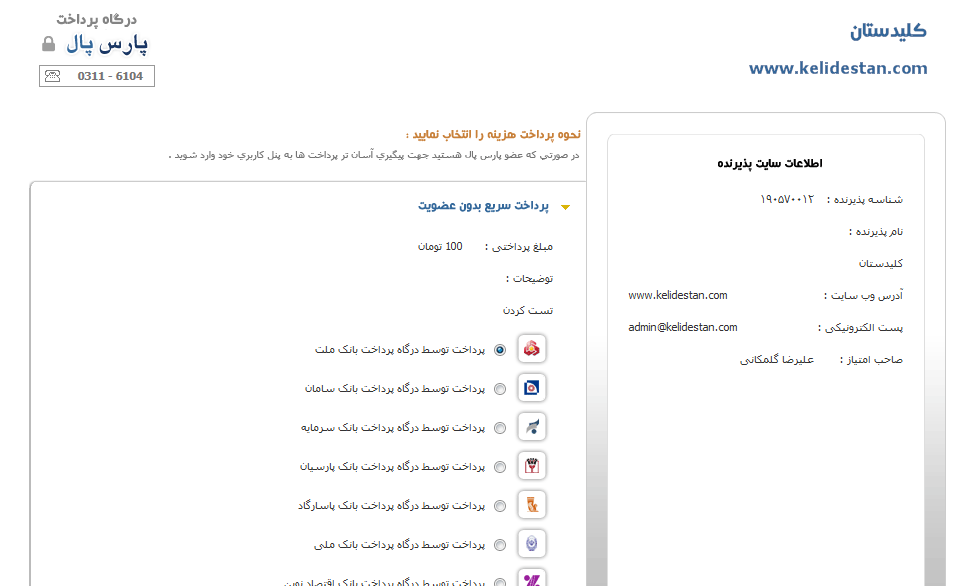This screenshot has height=586, width=976.
Task: Click the پرداخت توسط درگاه پرداخت بانک پارسیان label
Action: [x=392, y=467]
